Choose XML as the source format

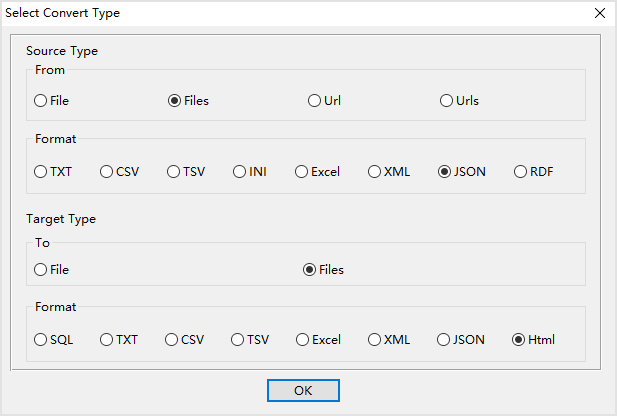[x=375, y=172]
